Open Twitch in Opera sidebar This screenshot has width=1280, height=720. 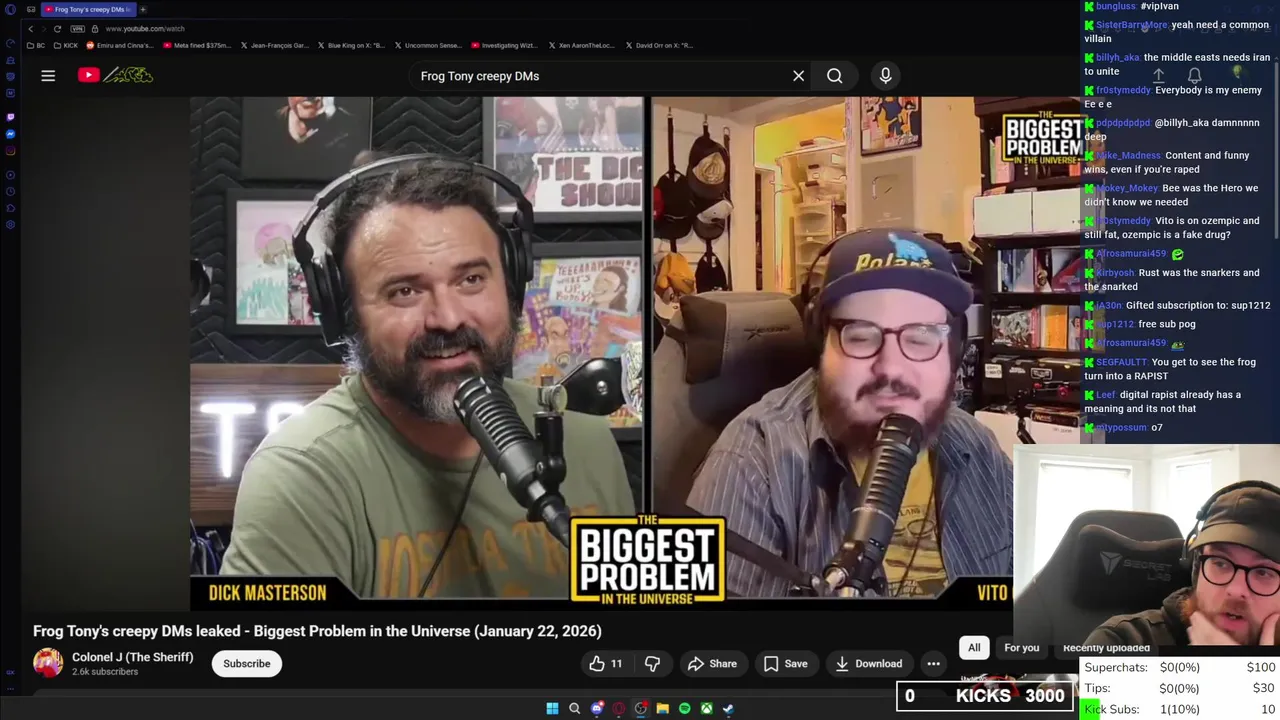(10, 116)
